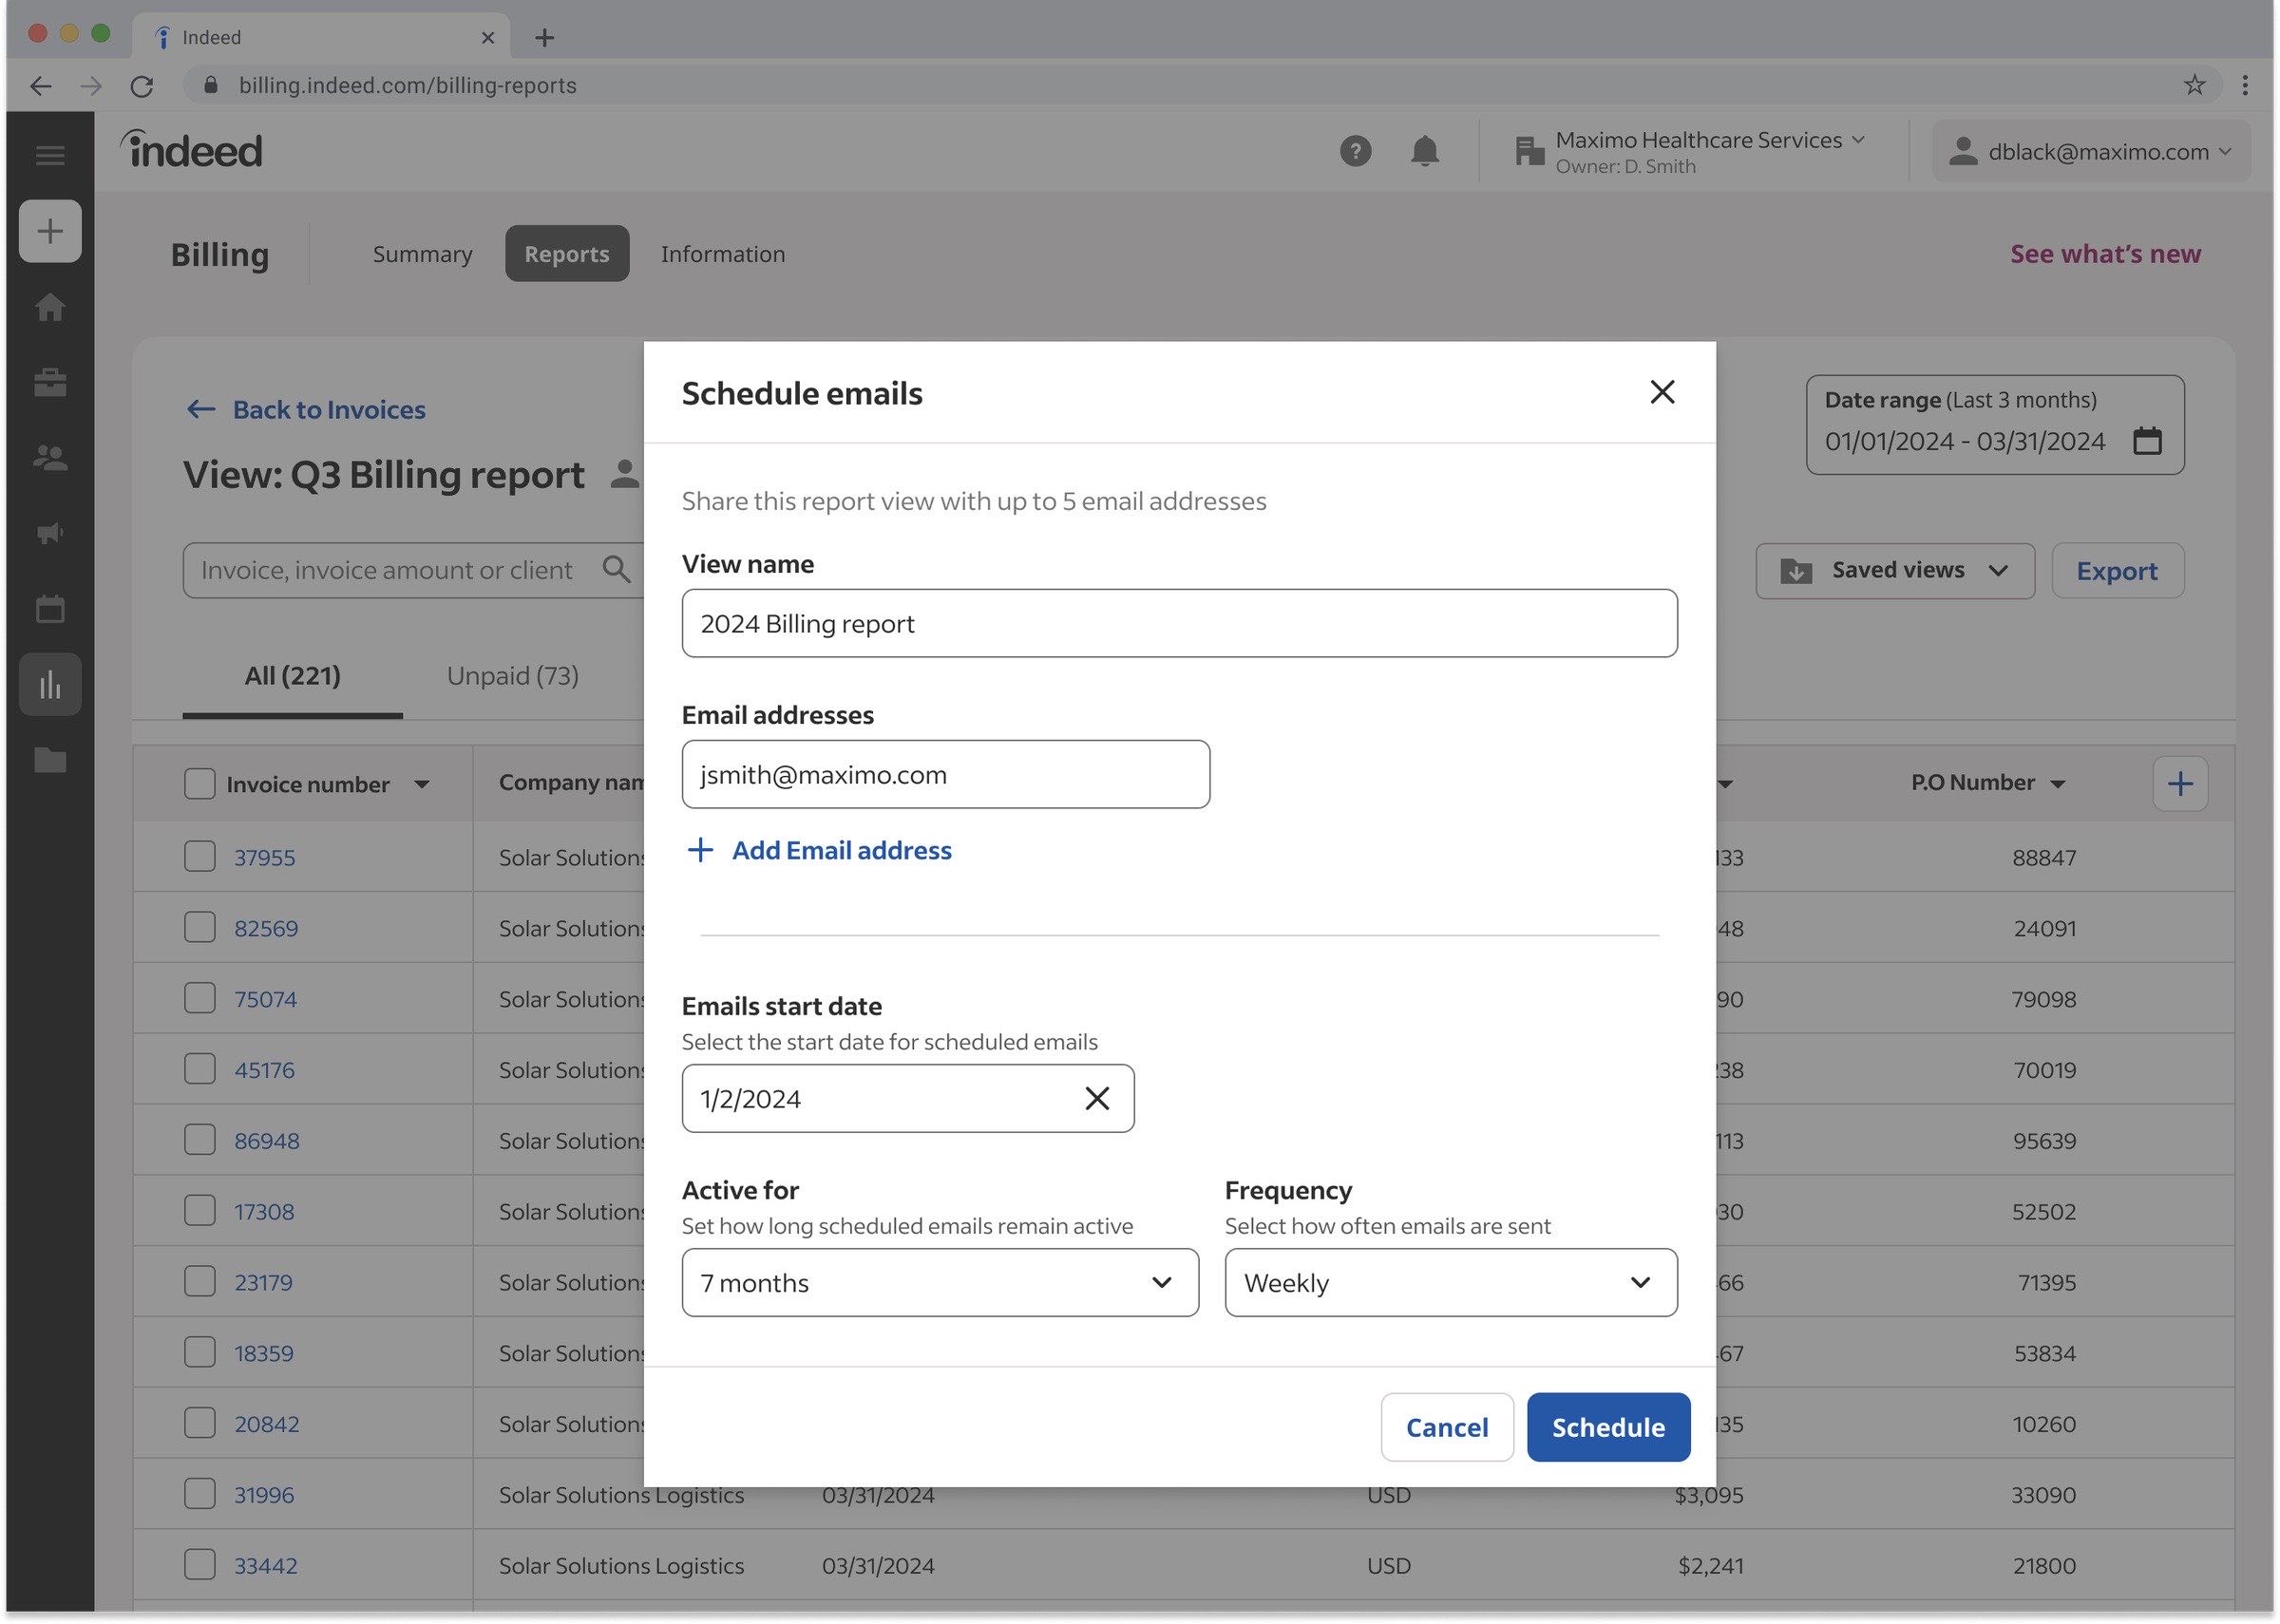Click the site lock icon in address bar
This screenshot has width=2280, height=1624.
[x=210, y=85]
